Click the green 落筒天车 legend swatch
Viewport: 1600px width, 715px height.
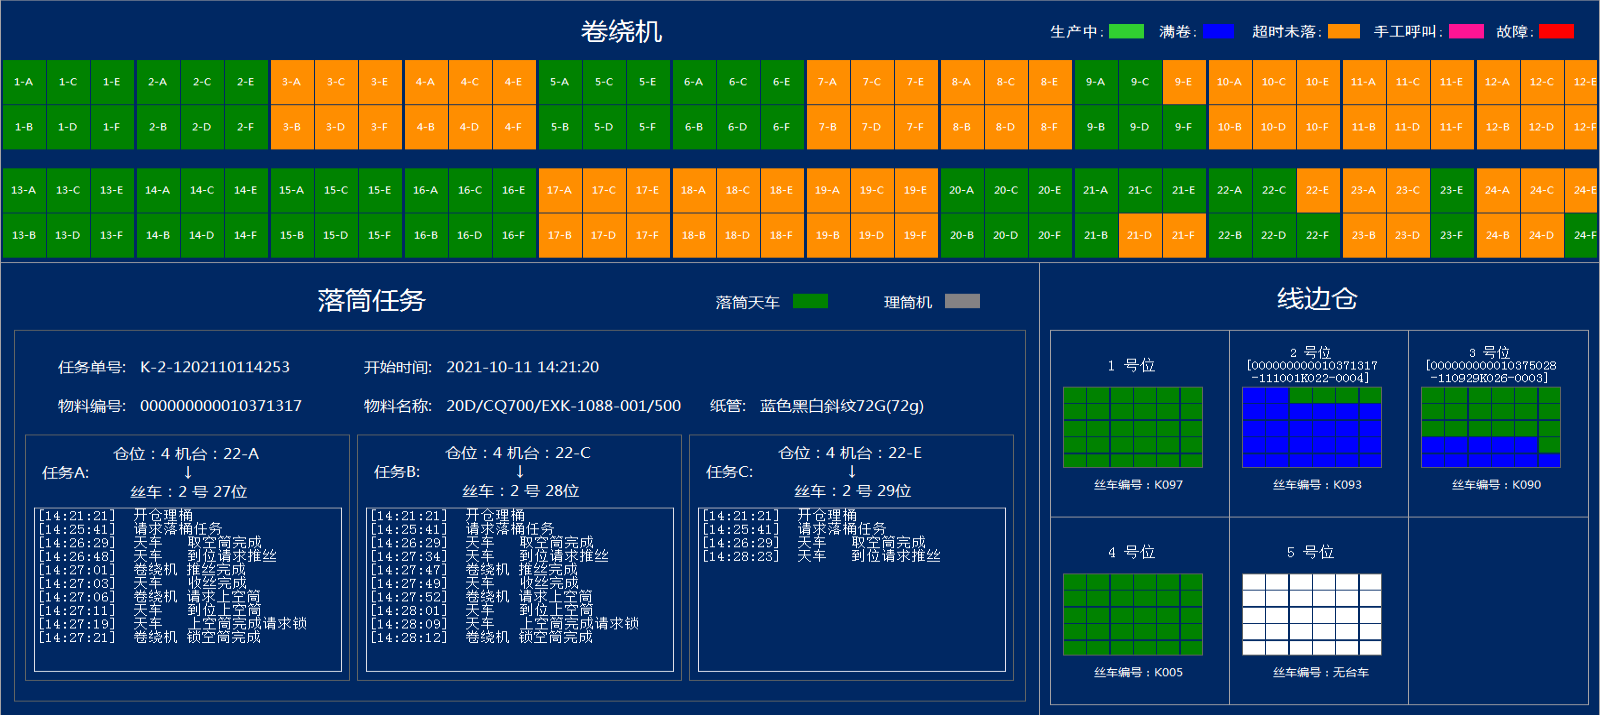coord(810,301)
